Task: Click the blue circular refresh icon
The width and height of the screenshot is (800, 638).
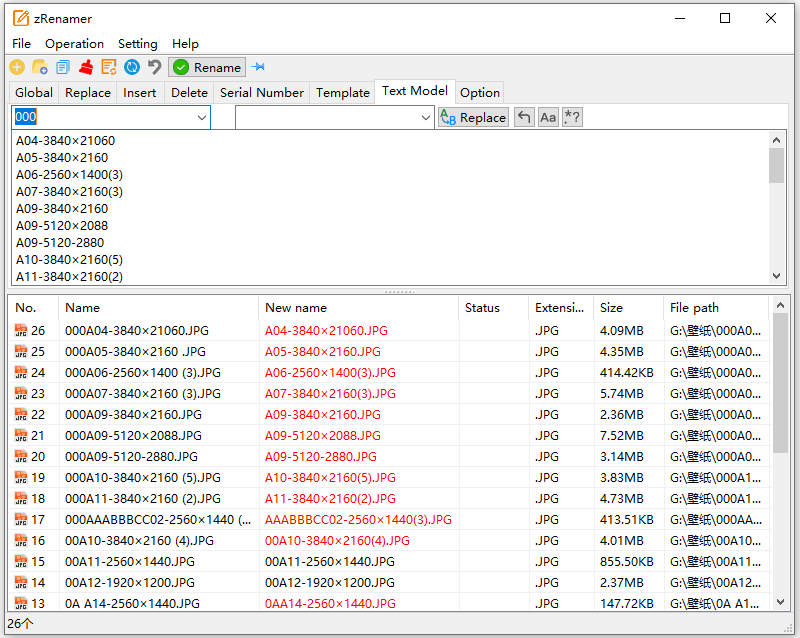Action: click(x=132, y=67)
